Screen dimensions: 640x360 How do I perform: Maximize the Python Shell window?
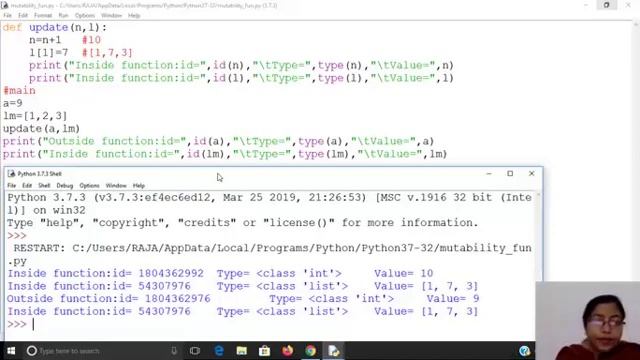pyautogui.click(x=510, y=174)
